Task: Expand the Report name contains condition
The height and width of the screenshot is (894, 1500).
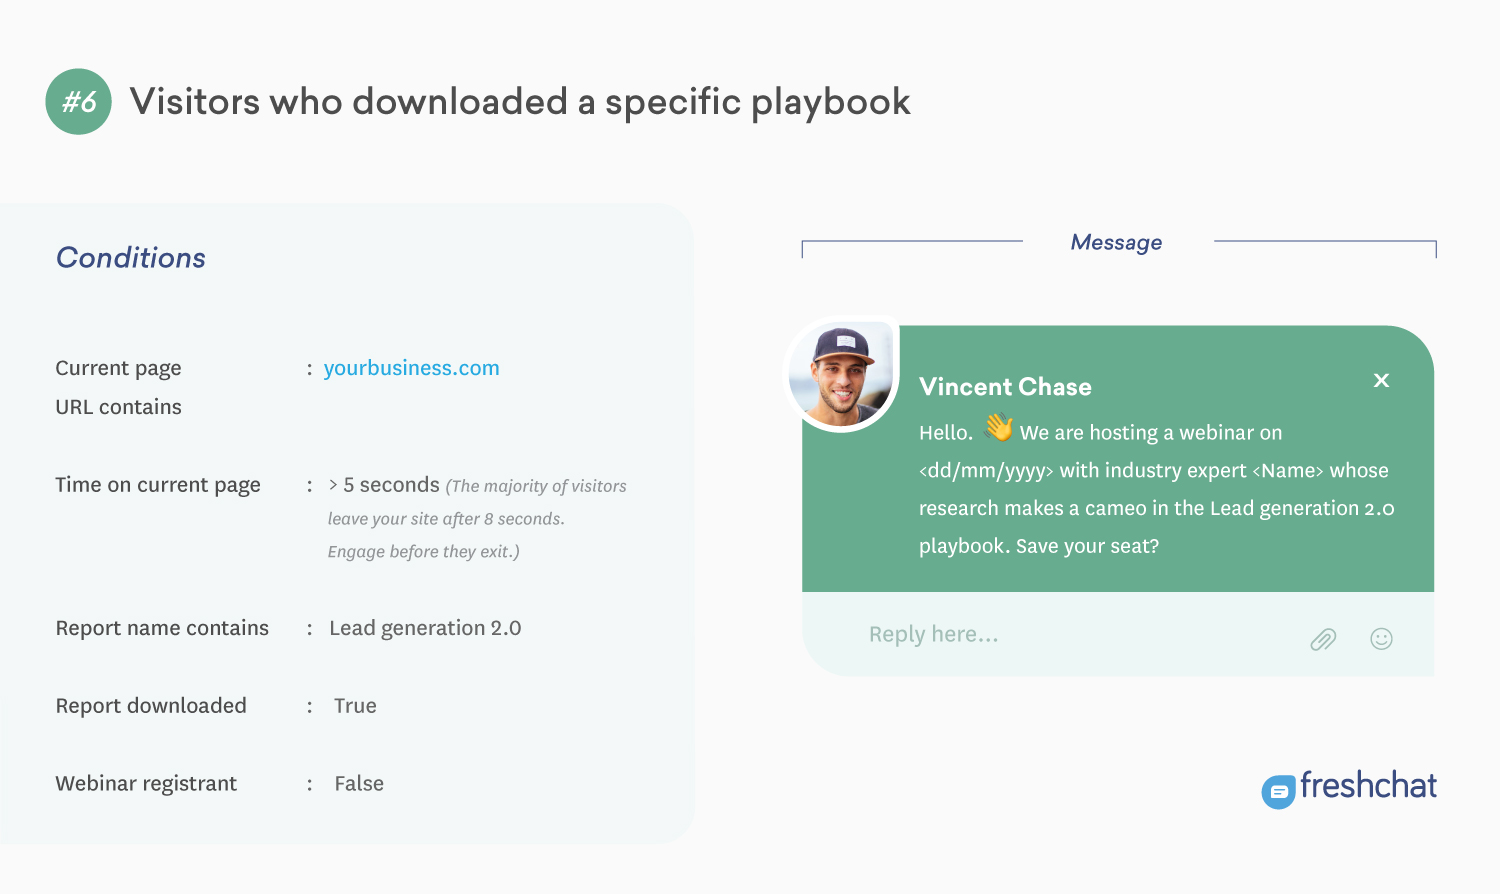Action: point(162,628)
